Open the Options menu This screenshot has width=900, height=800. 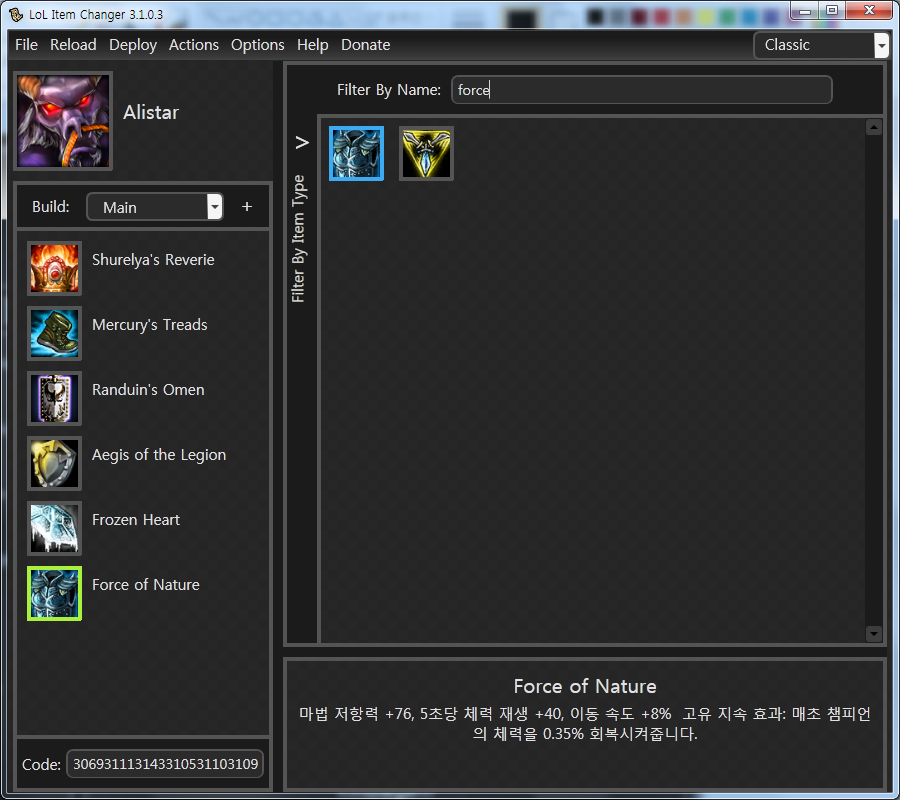(257, 45)
